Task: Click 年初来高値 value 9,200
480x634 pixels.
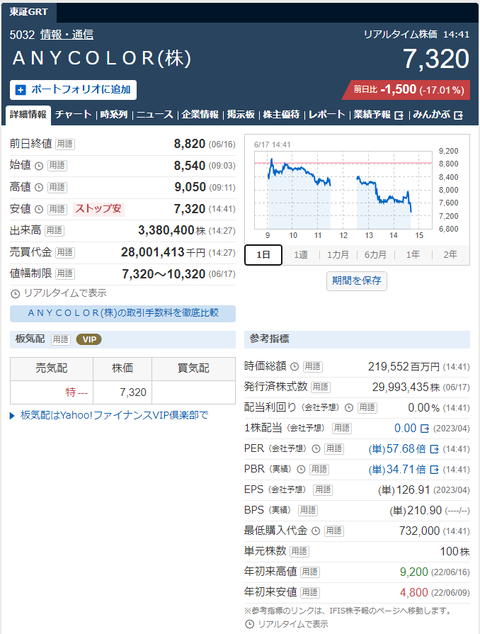Action: pyautogui.click(x=414, y=572)
